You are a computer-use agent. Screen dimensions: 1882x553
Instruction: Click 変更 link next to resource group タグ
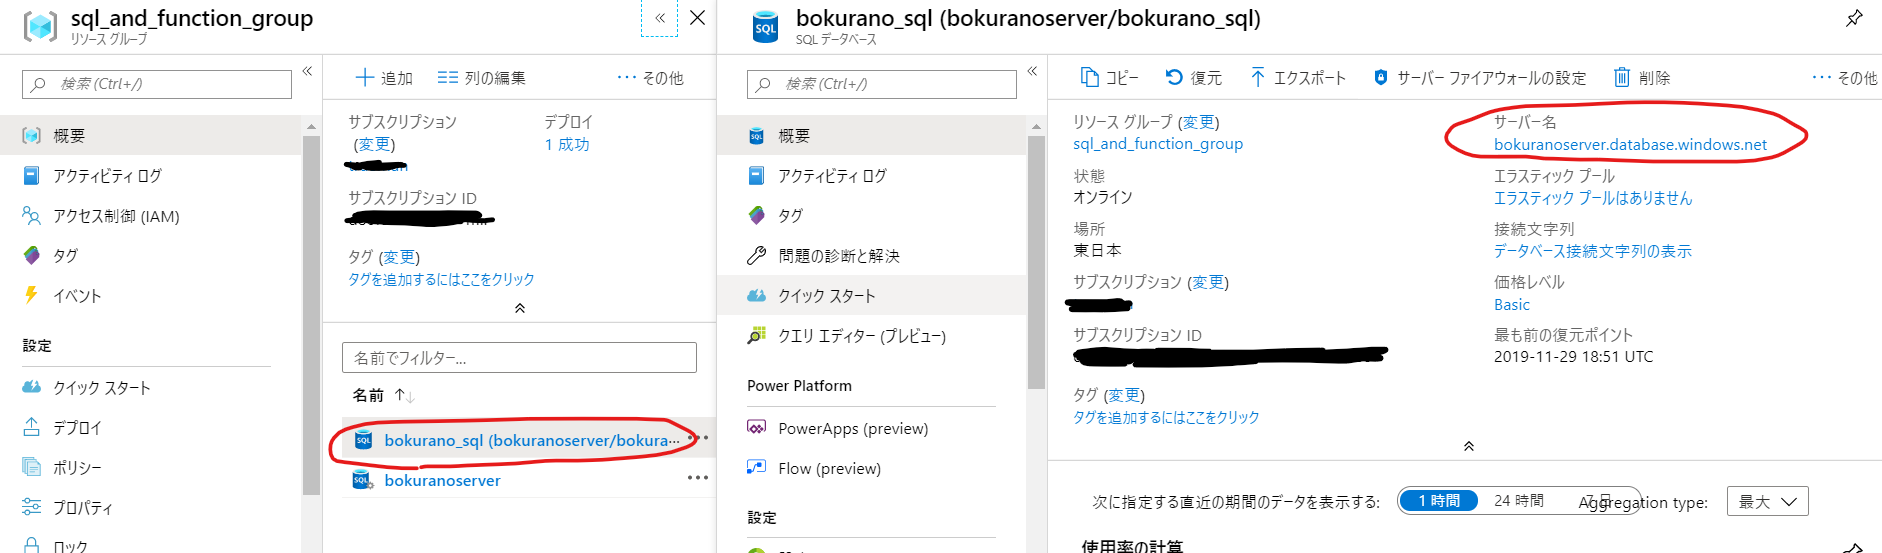click(x=399, y=257)
